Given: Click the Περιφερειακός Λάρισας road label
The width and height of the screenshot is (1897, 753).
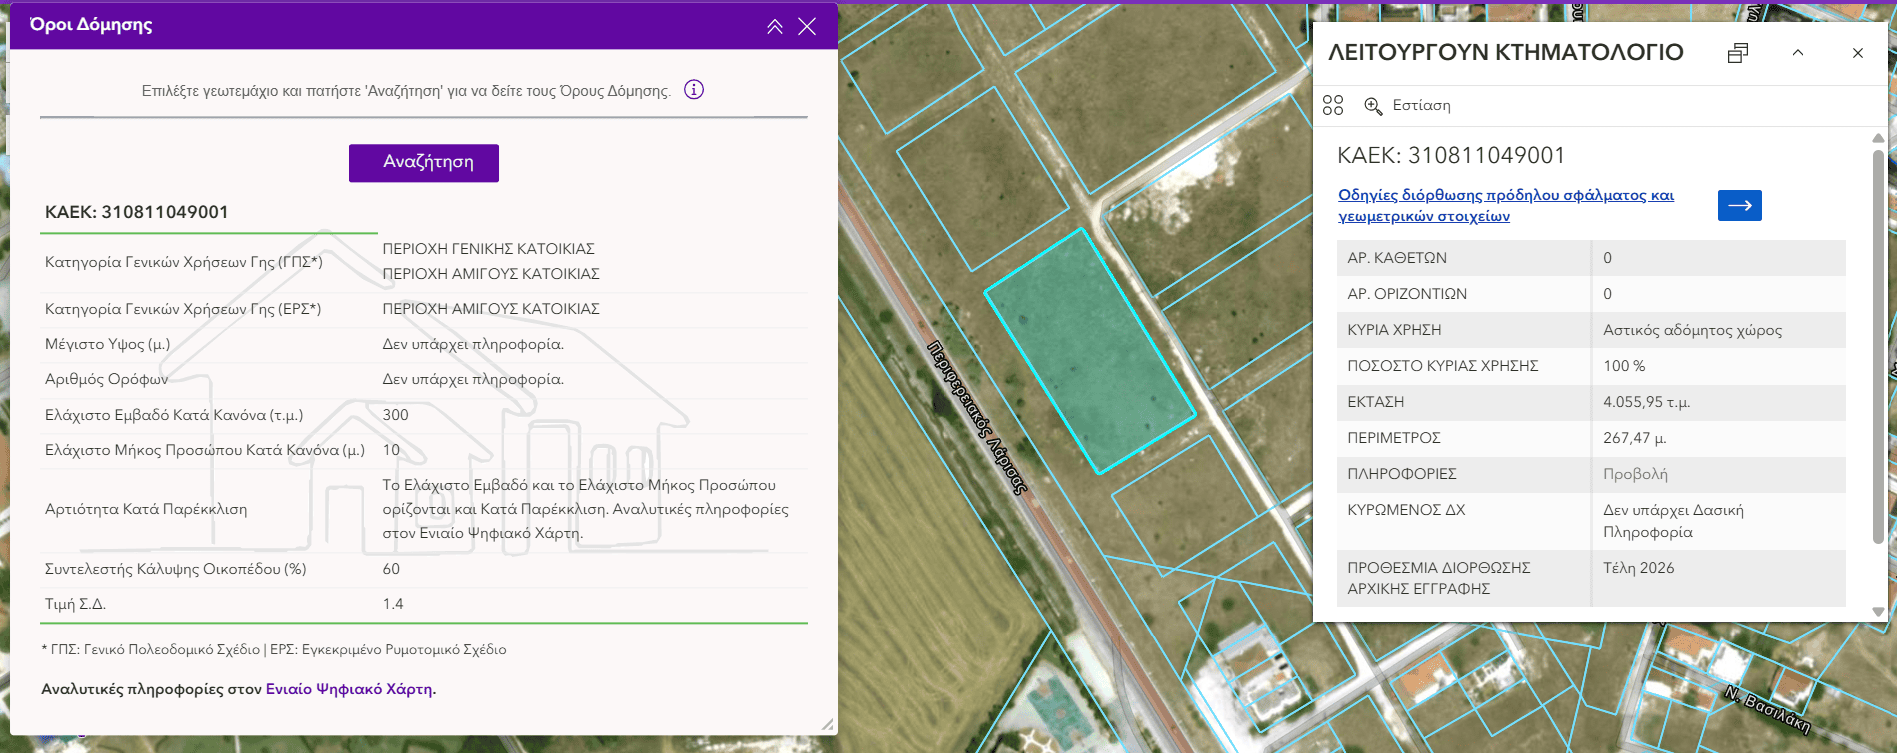Looking at the screenshot, I should [977, 418].
